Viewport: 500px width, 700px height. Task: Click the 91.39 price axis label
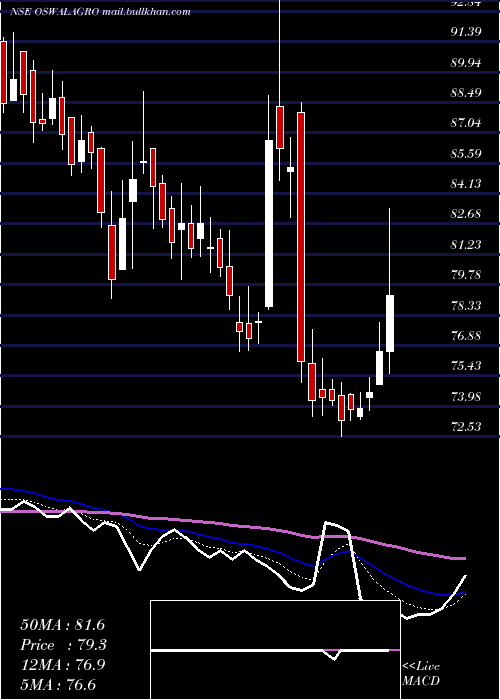(466, 32)
